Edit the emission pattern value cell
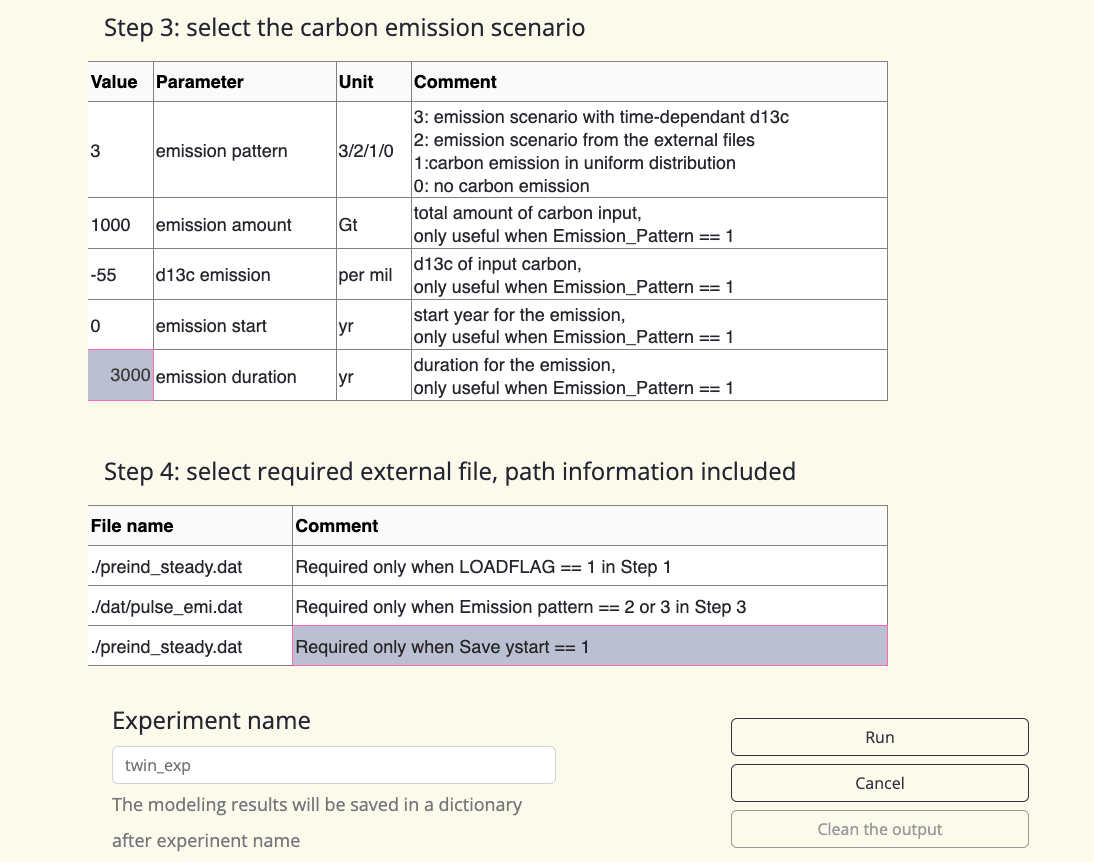1094x862 pixels. pyautogui.click(x=120, y=151)
